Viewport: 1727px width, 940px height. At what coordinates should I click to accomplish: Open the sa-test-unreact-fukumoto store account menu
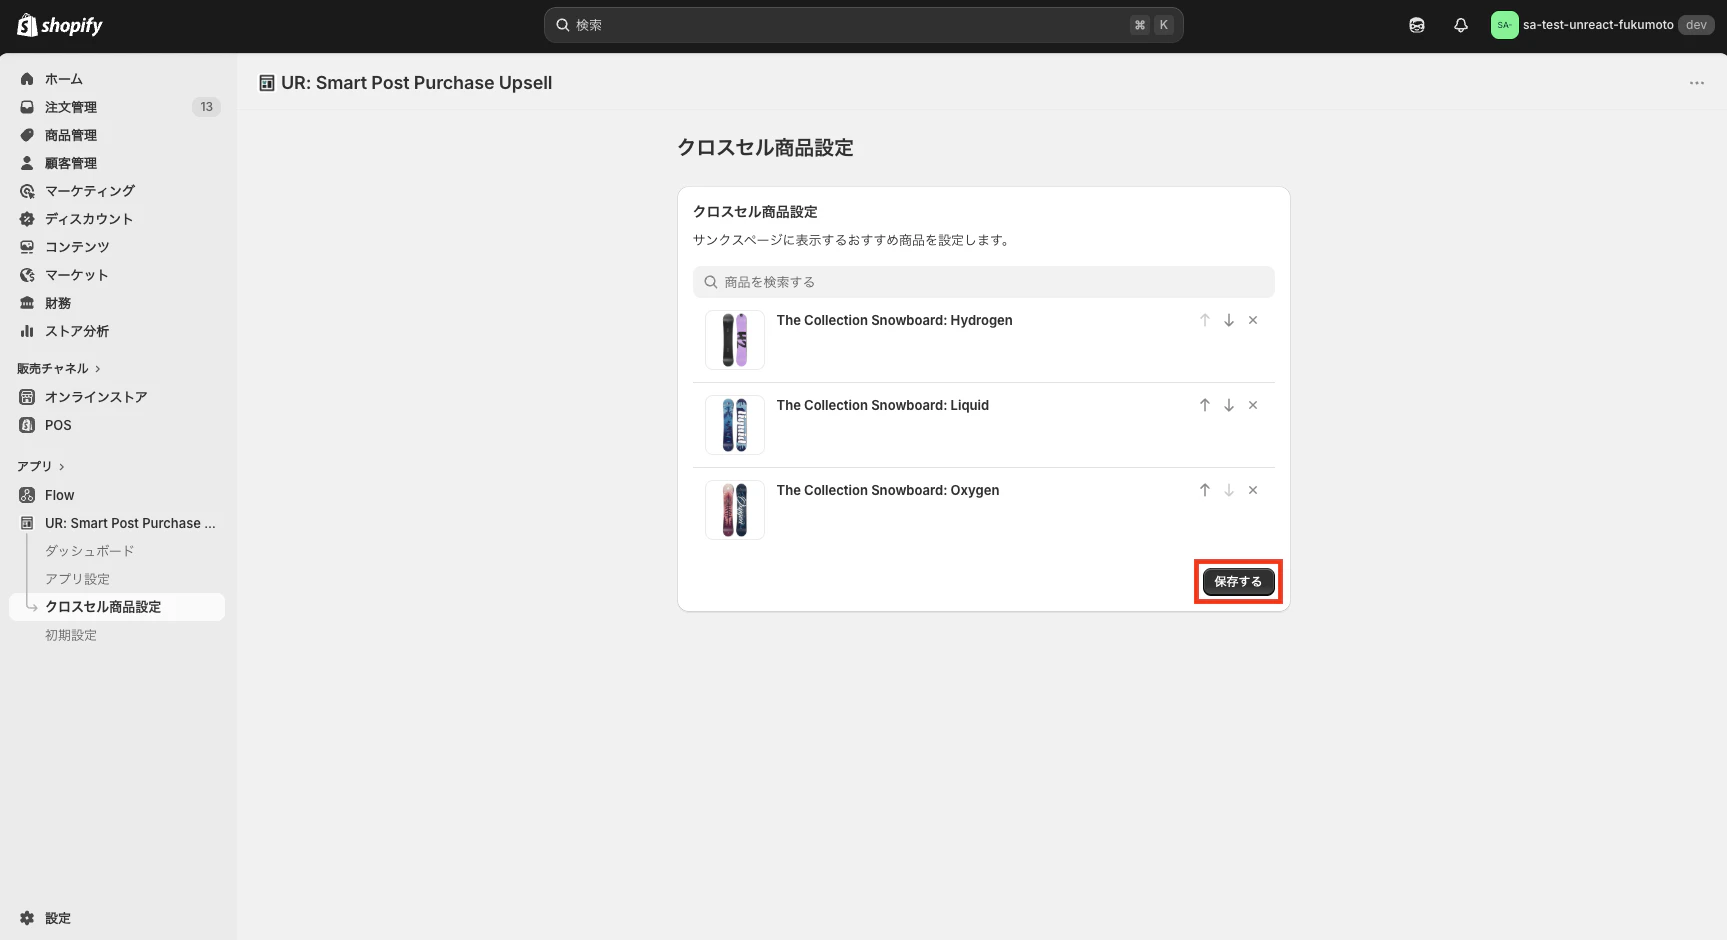(x=1602, y=25)
